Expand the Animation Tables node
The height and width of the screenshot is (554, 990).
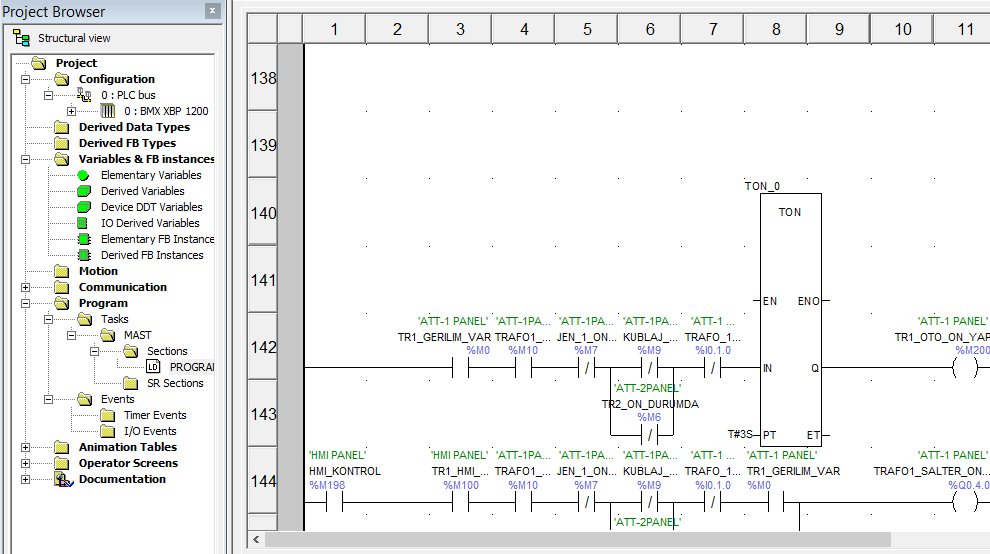25,447
